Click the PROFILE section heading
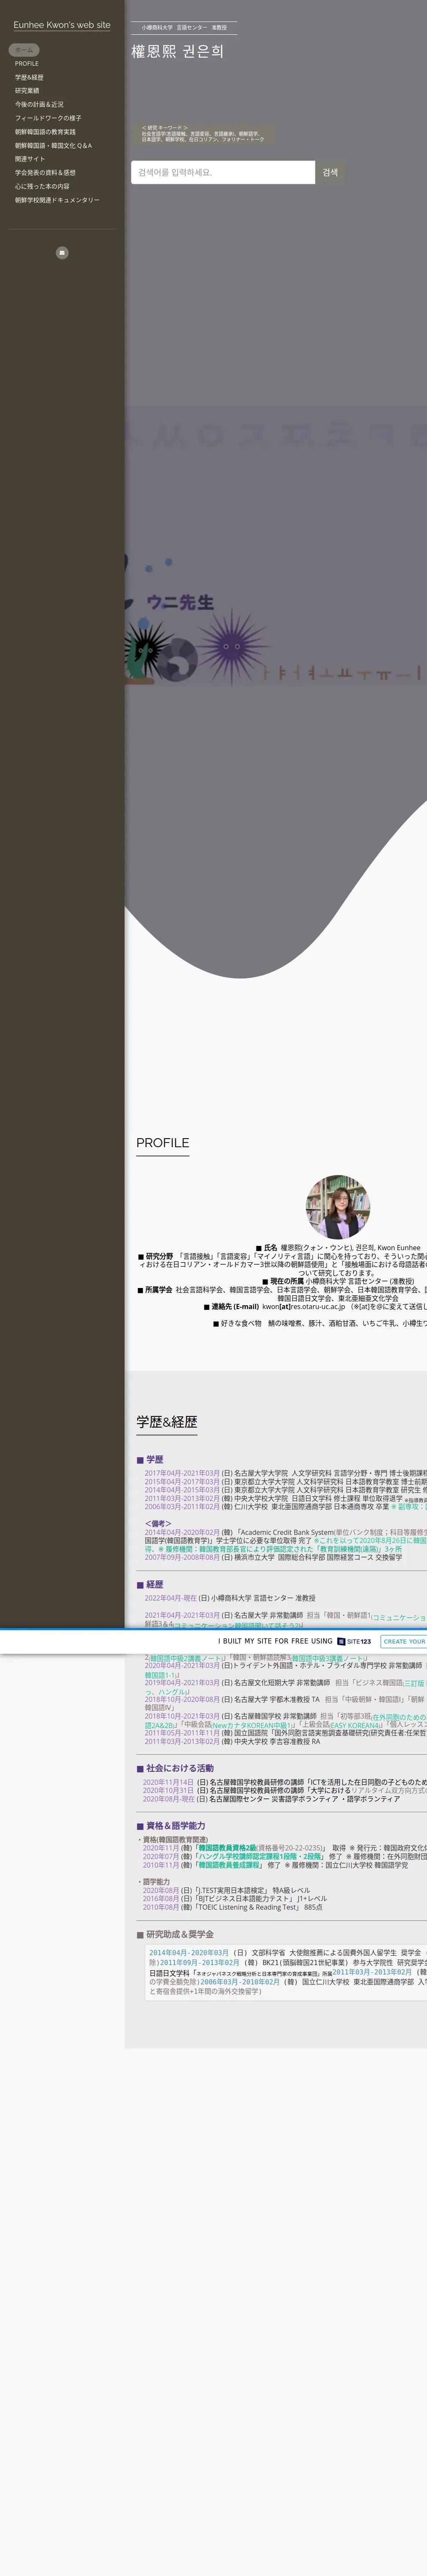This screenshot has height=2576, width=427. point(163,1143)
